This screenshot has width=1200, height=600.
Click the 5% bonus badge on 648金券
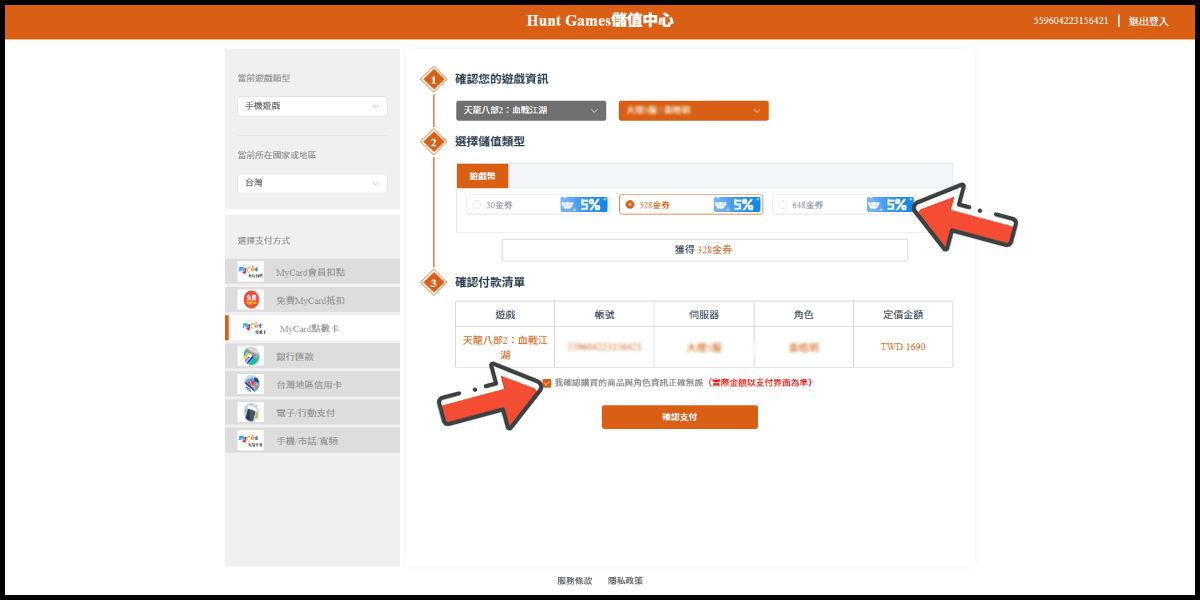[x=889, y=205]
